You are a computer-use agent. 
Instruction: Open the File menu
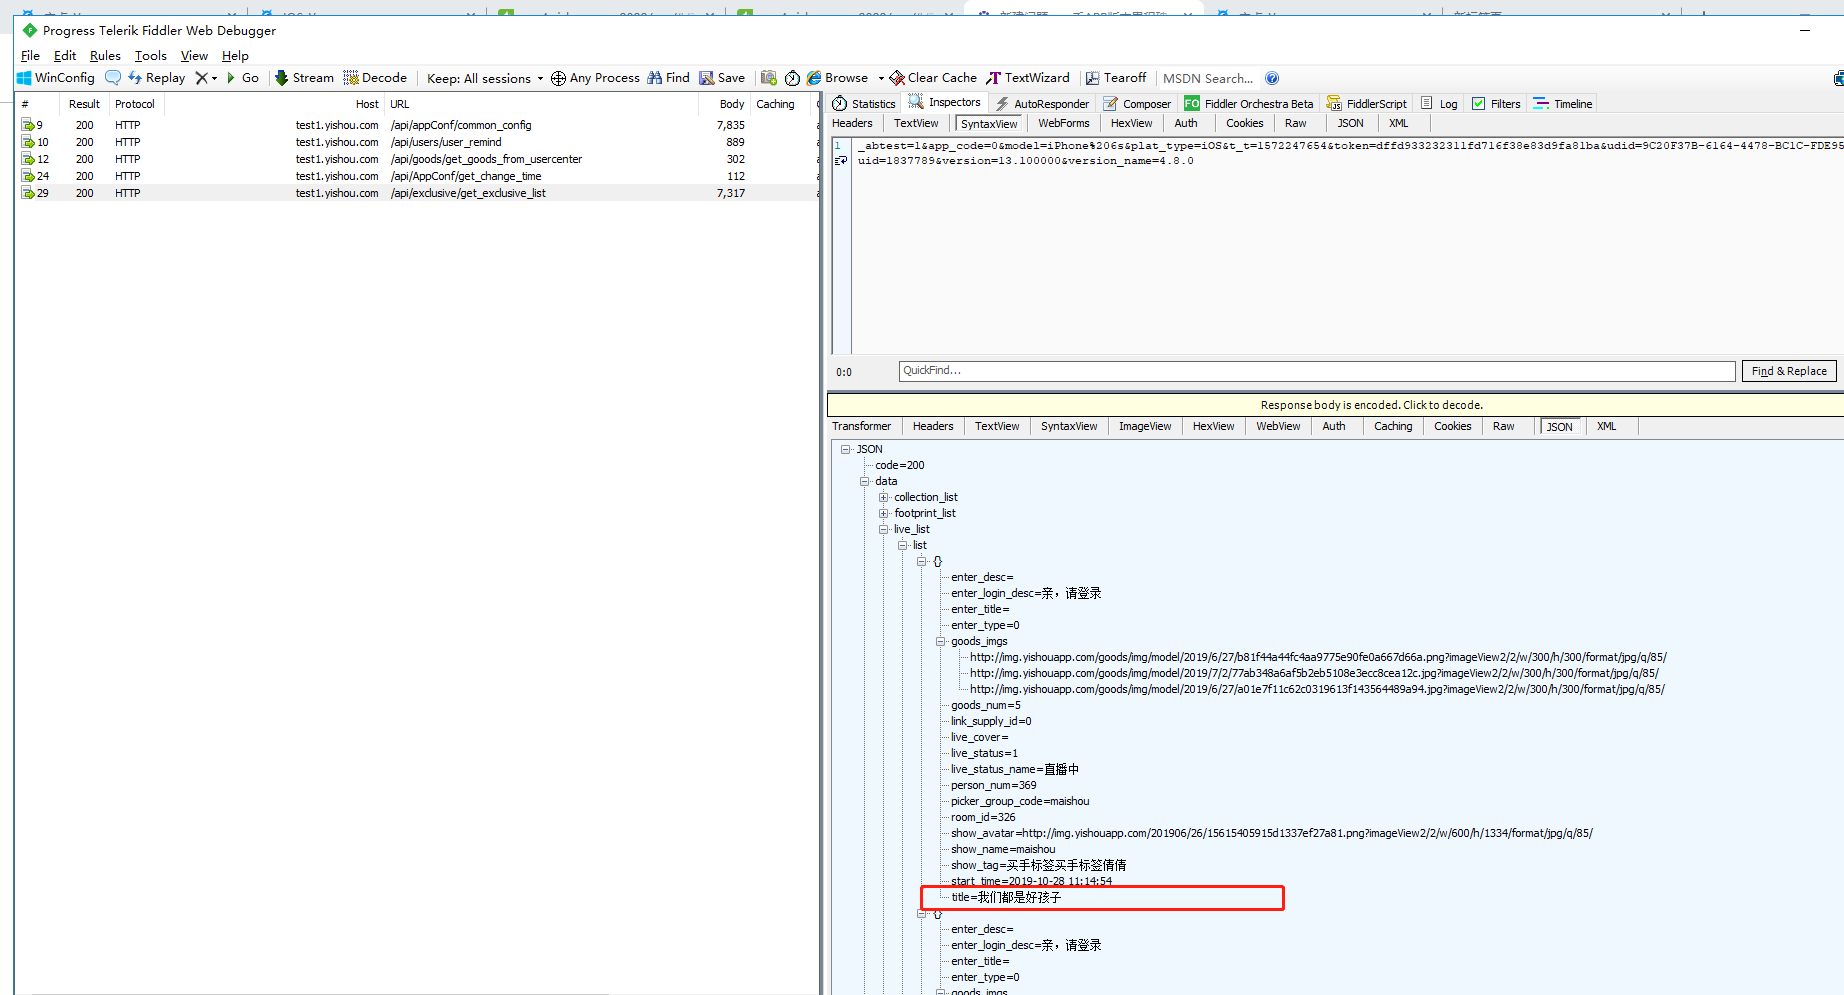point(30,56)
